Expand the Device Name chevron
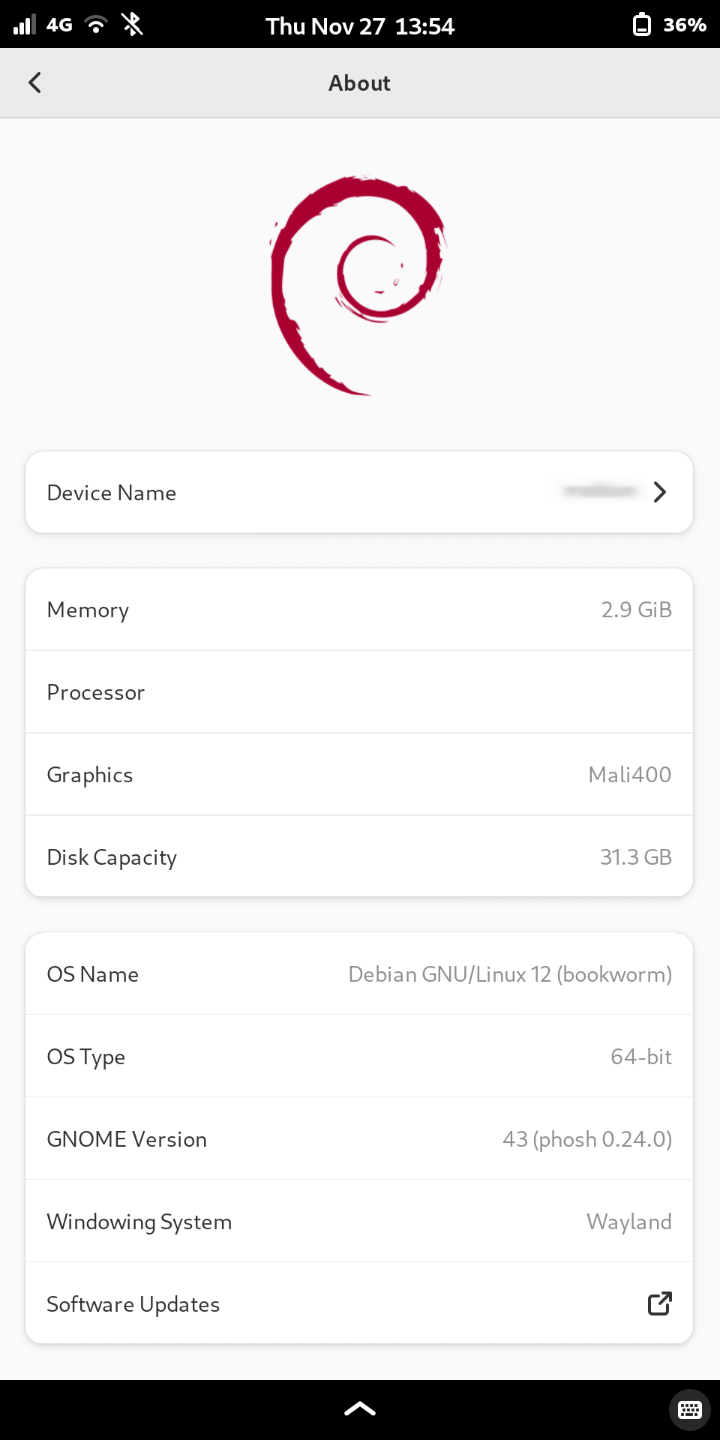Image resolution: width=720 pixels, height=1440 pixels. (659, 492)
